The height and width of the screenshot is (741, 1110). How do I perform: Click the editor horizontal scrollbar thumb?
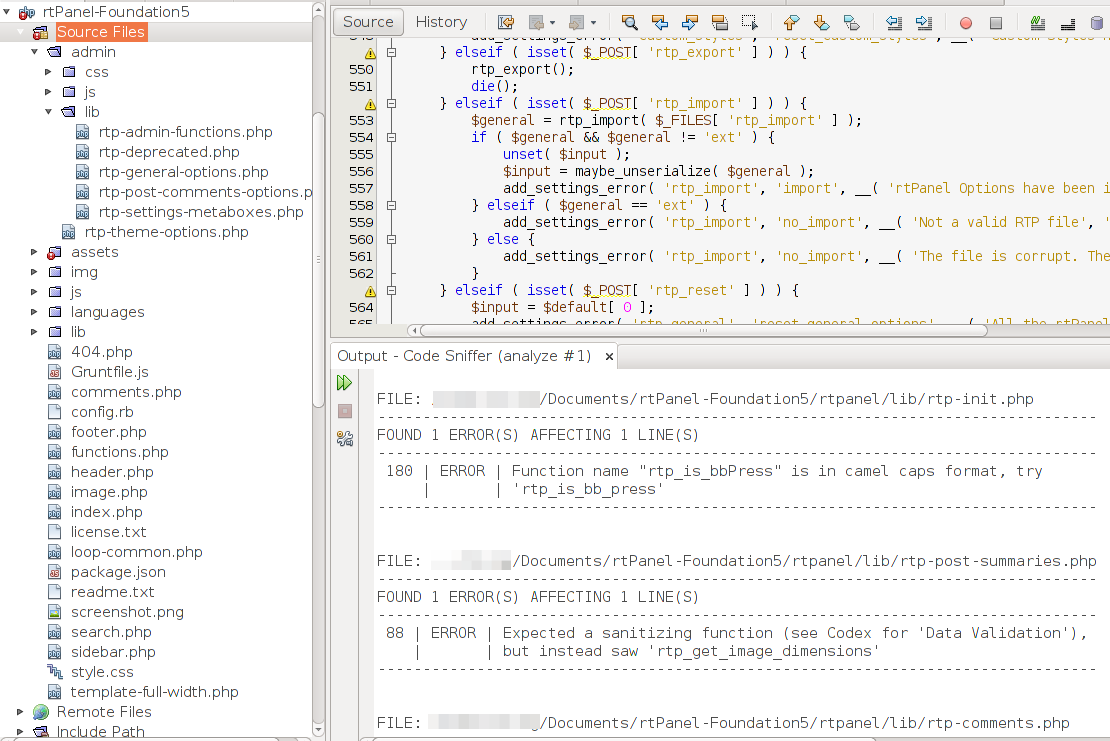coord(704,331)
